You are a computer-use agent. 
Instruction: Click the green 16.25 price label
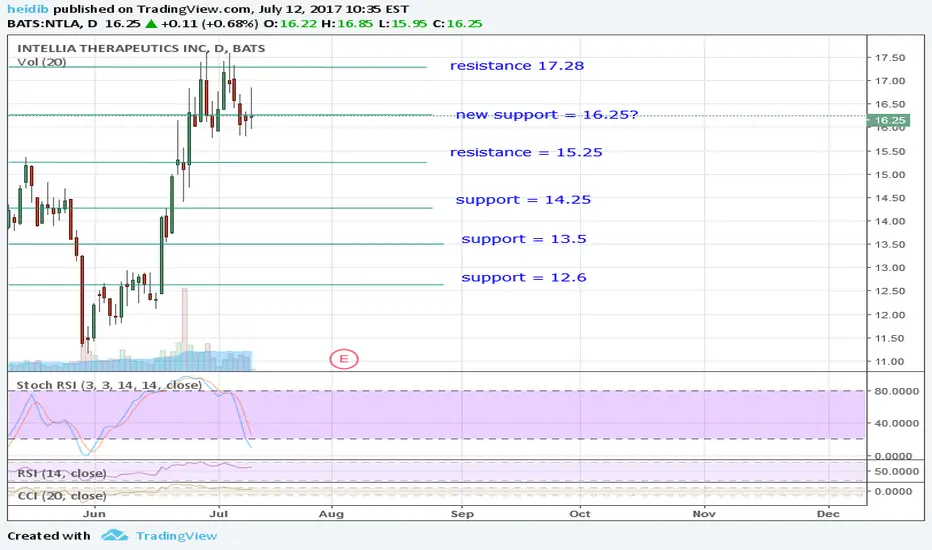889,120
